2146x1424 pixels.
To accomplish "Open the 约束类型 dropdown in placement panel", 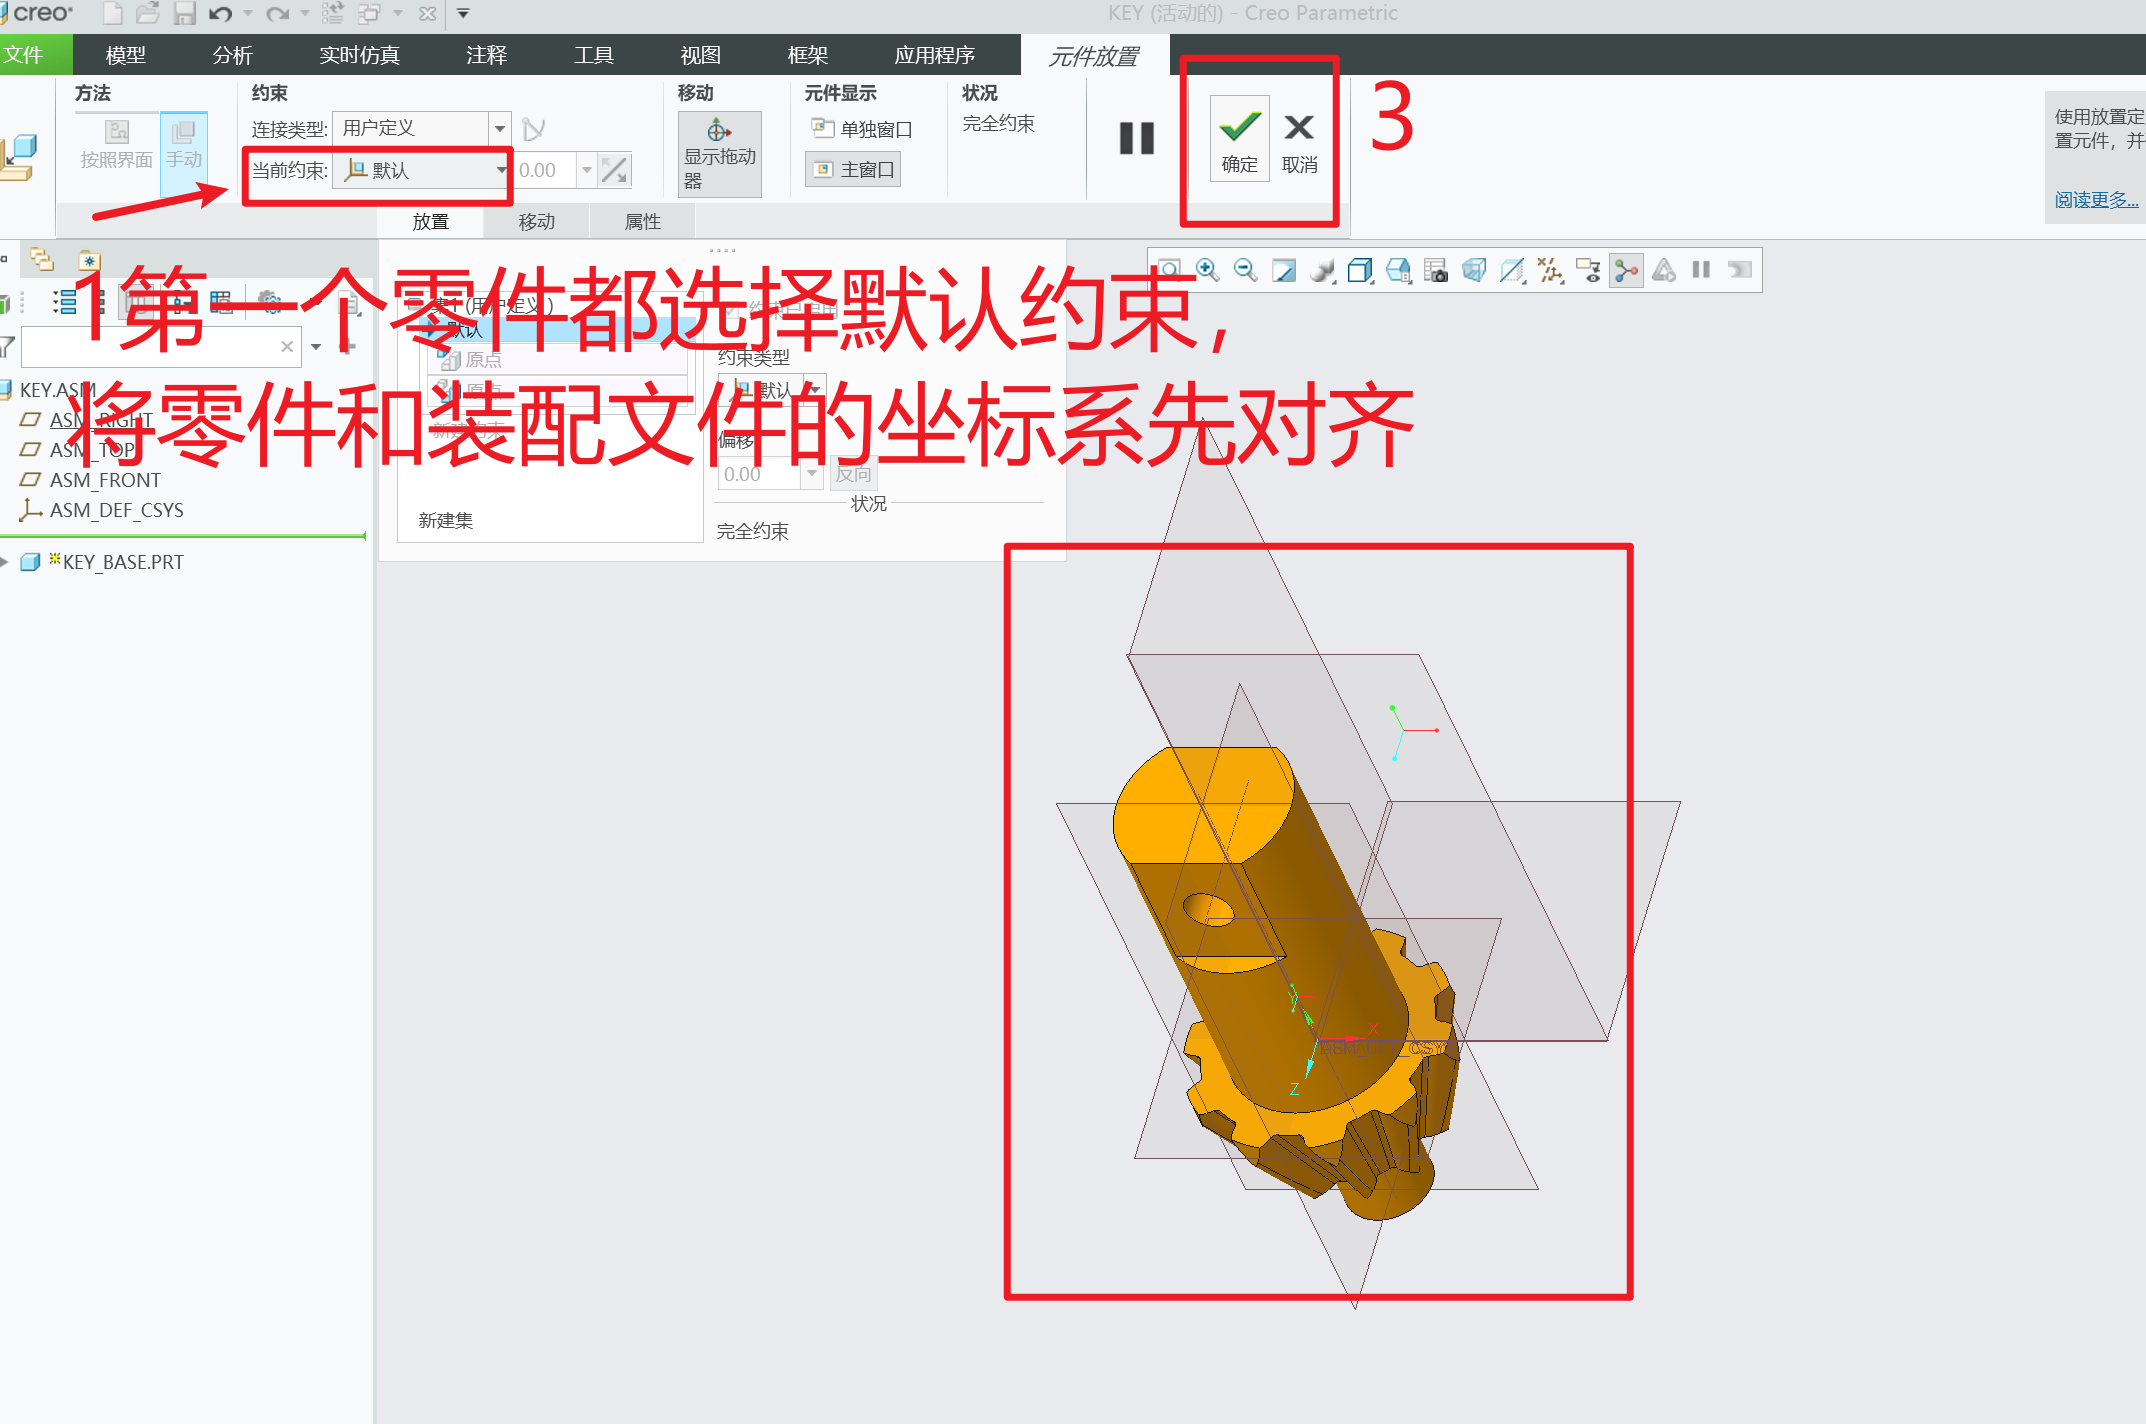I will [814, 389].
